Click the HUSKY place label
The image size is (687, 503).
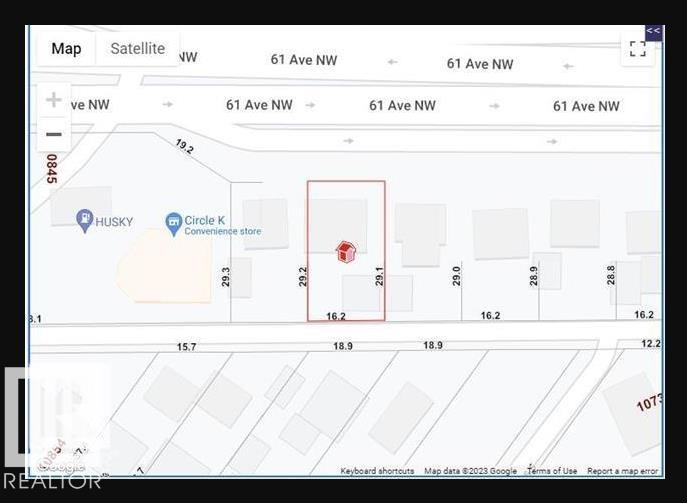114,222
